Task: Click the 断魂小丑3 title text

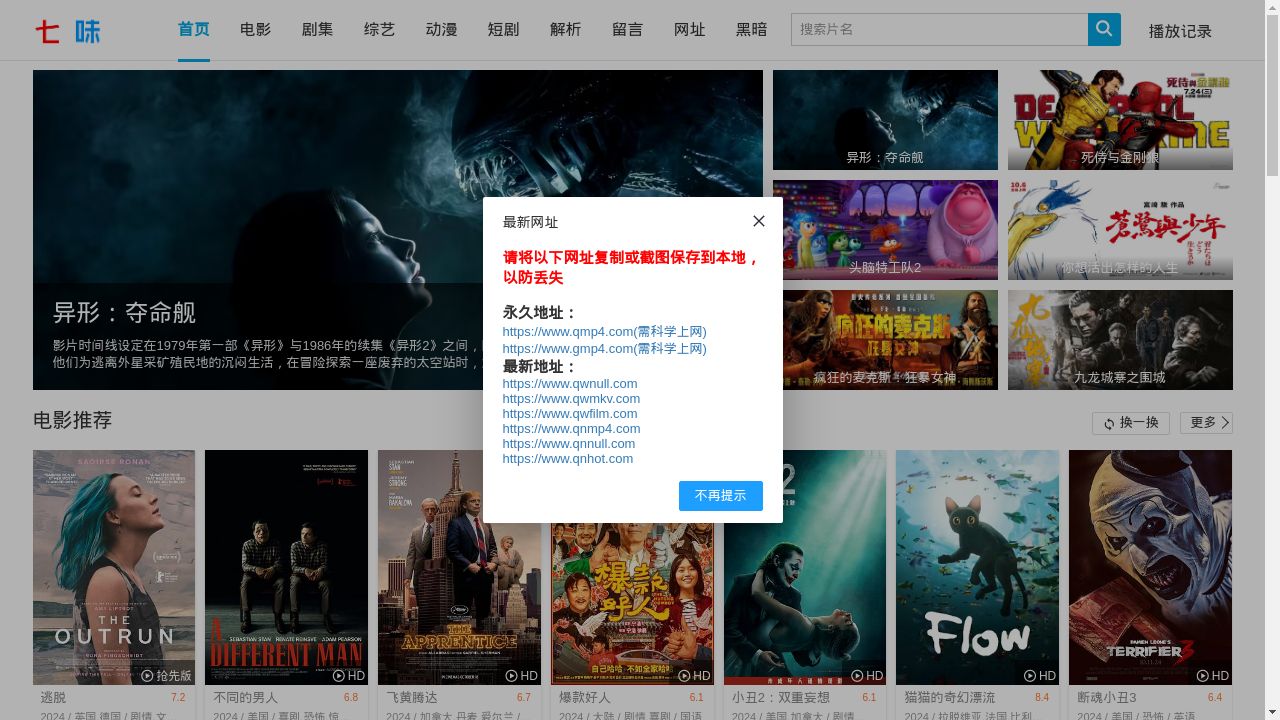Action: (1107, 697)
